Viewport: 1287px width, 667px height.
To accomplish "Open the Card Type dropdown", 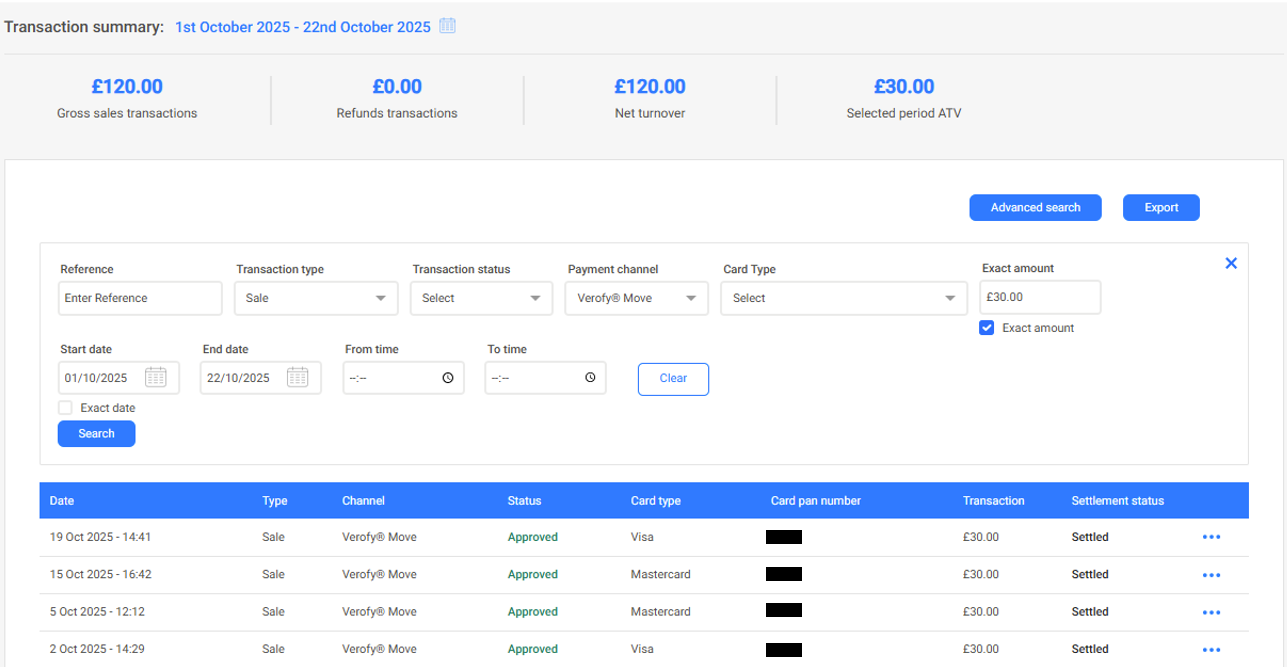I will click(x=843, y=298).
